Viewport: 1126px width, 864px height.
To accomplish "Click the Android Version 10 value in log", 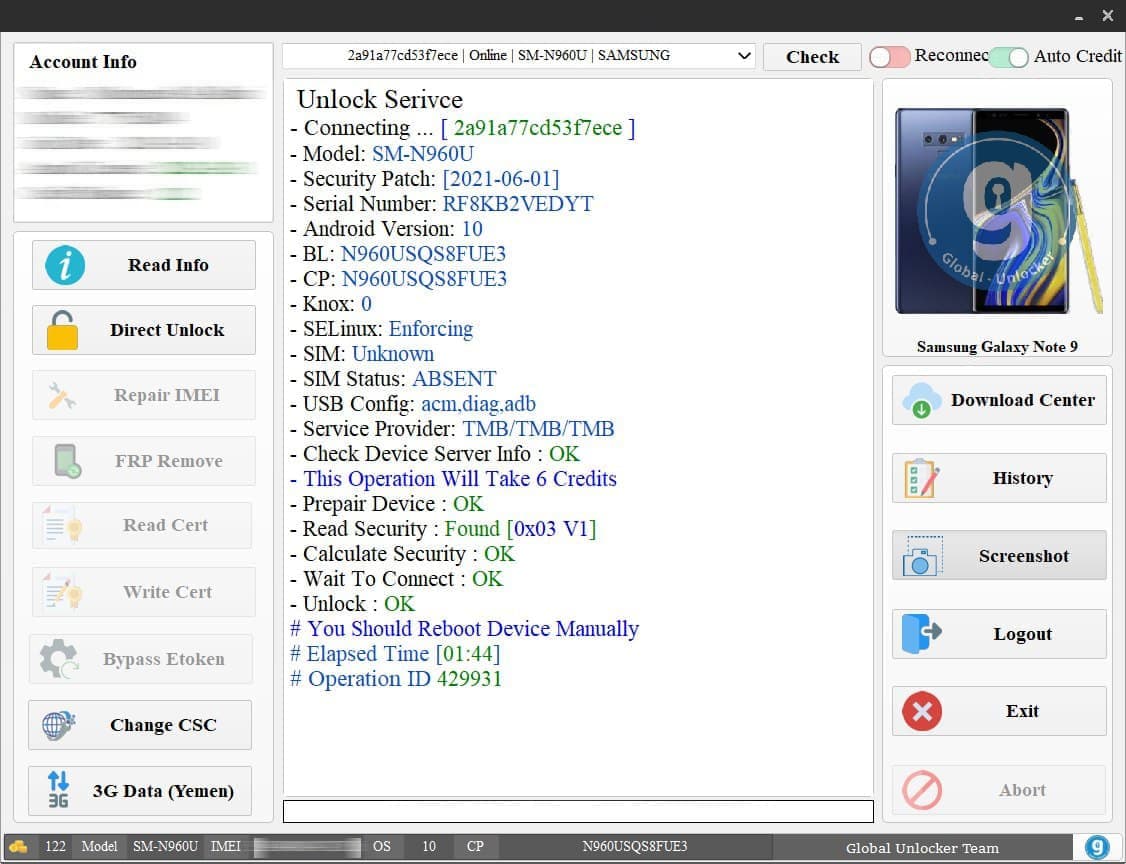I will [x=472, y=229].
